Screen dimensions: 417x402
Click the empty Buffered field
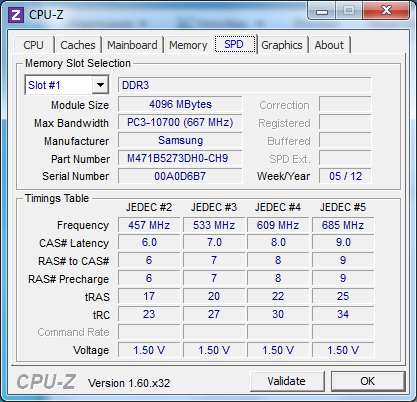[x=345, y=140]
